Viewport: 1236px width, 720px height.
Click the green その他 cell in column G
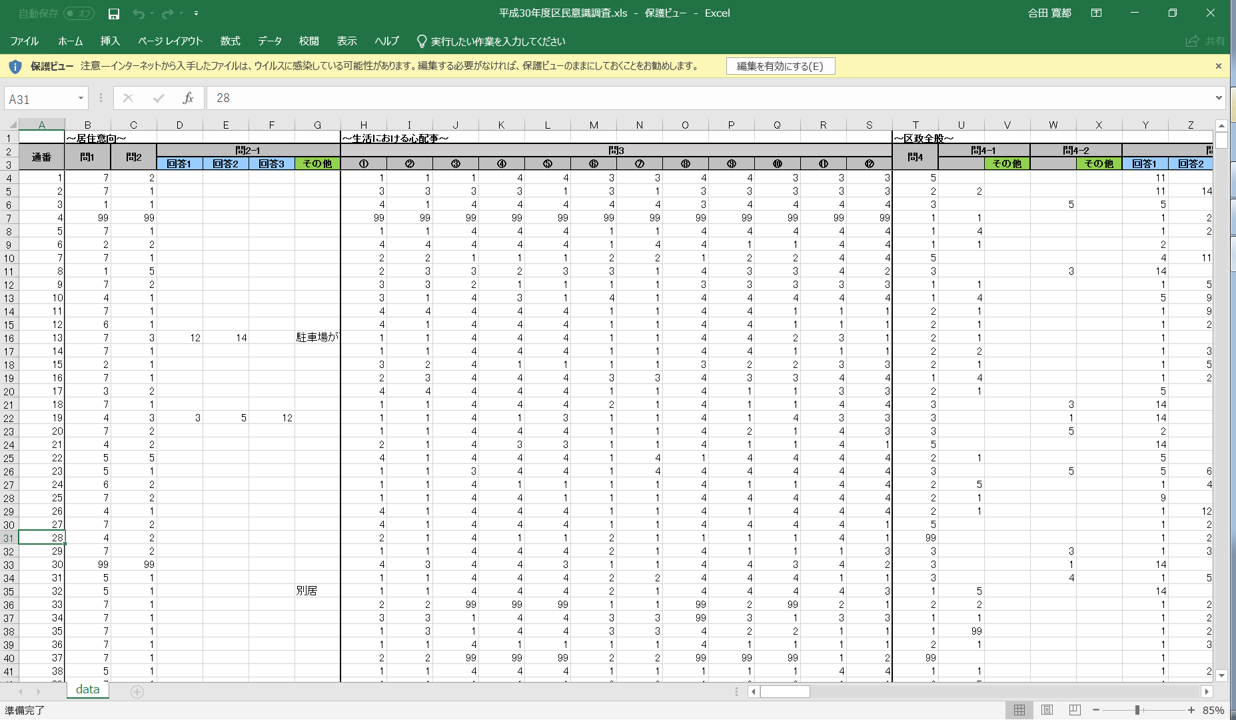point(317,164)
